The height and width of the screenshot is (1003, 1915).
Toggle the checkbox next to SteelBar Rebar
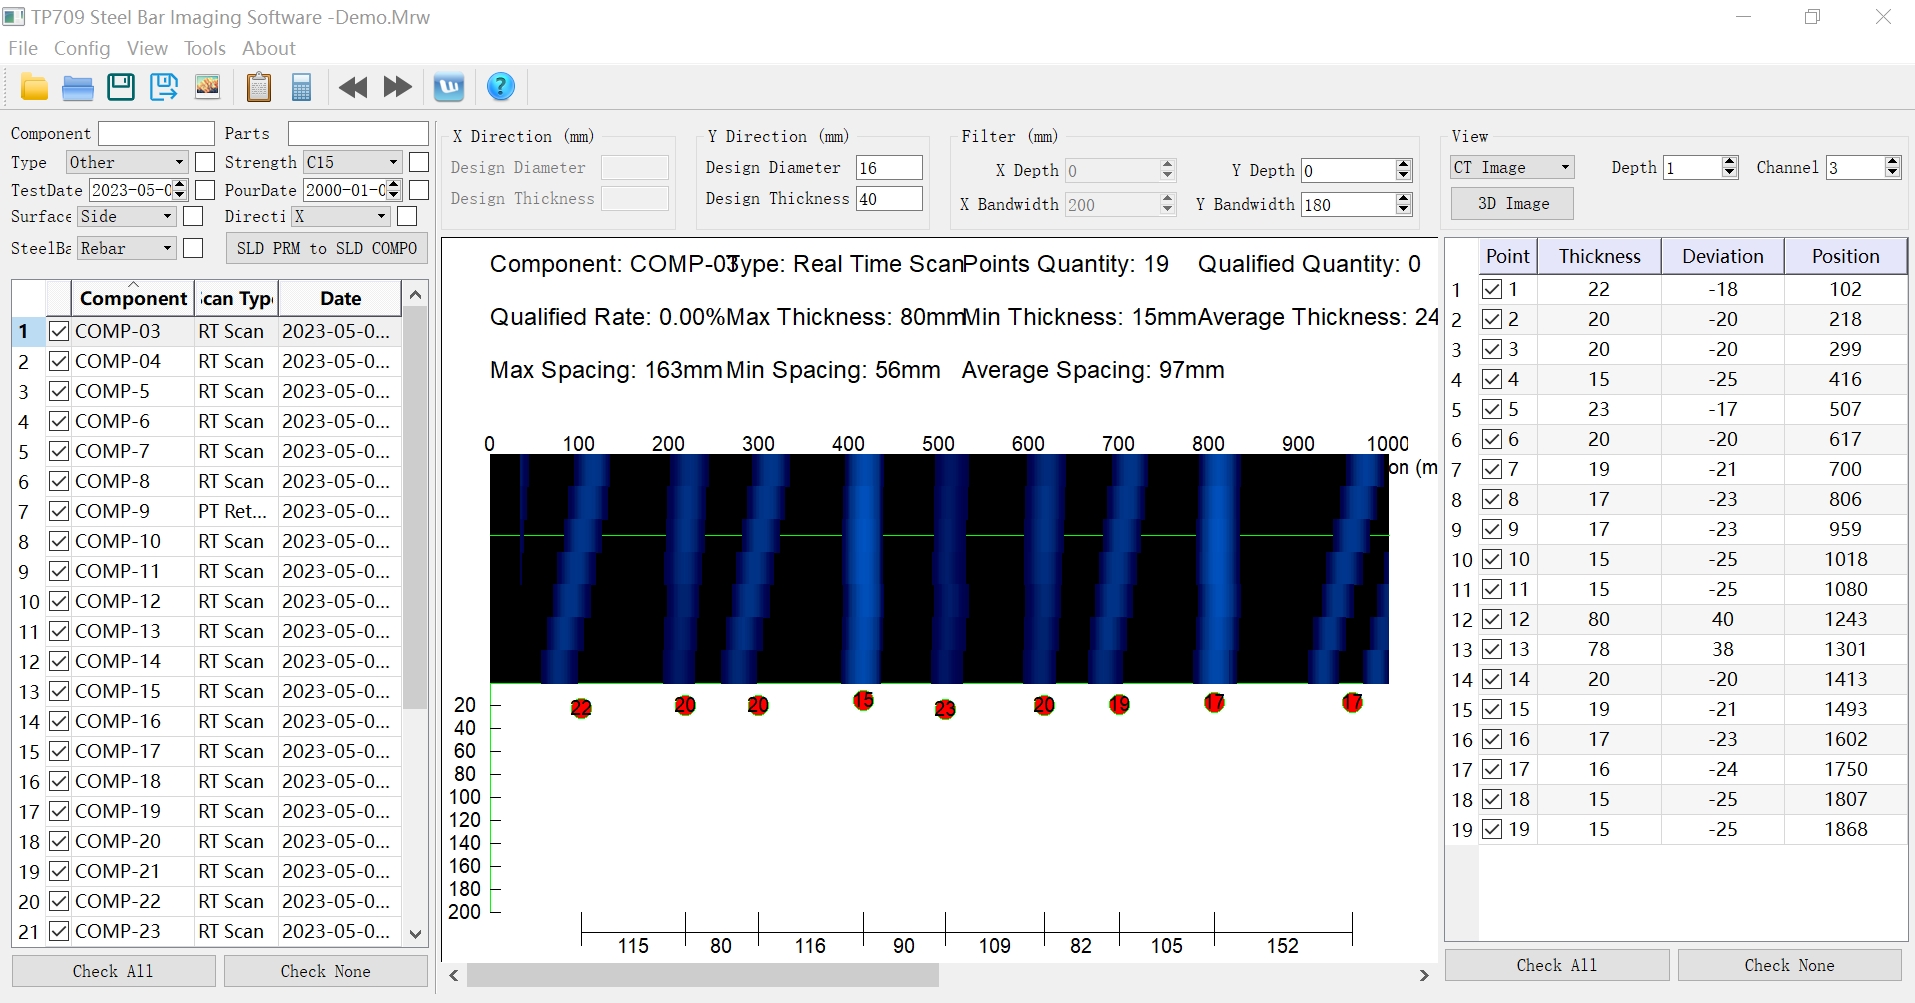tap(193, 248)
